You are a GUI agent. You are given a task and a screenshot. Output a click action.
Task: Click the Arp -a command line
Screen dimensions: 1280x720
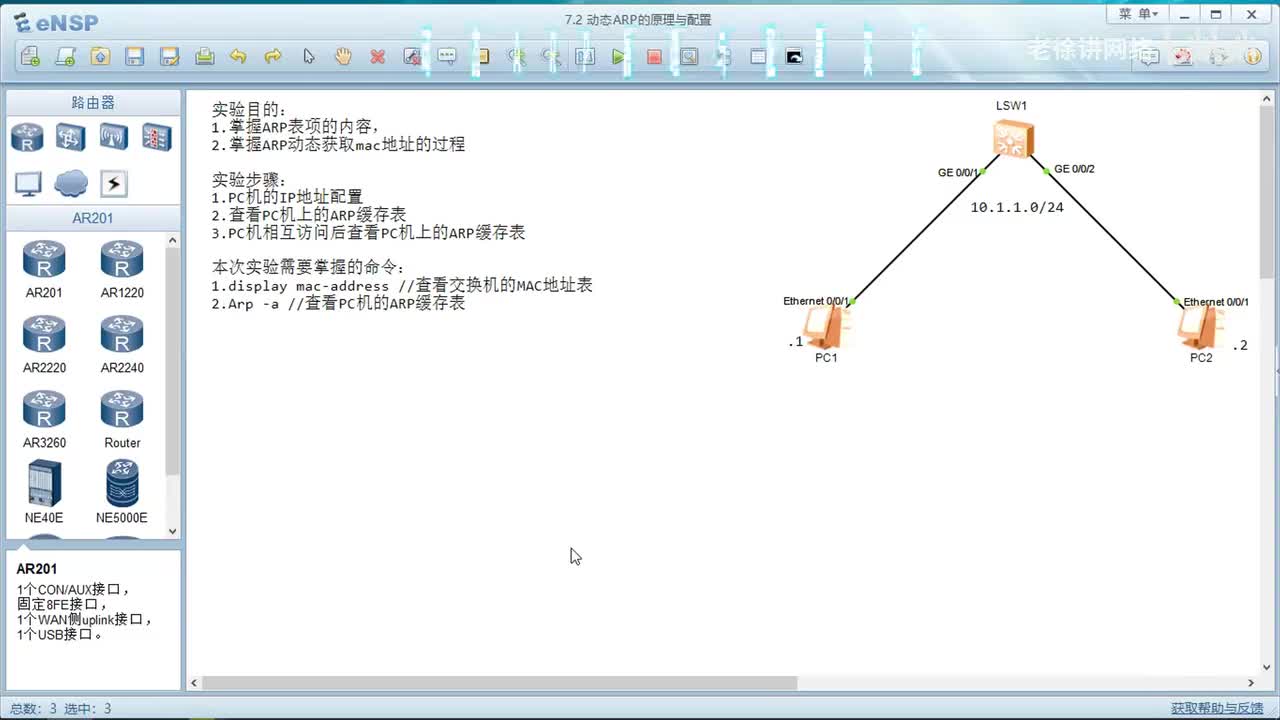[338, 303]
